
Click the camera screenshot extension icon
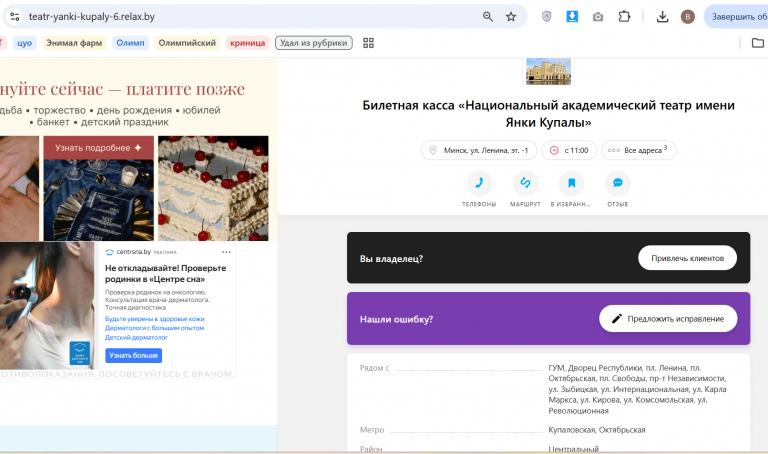tap(598, 17)
